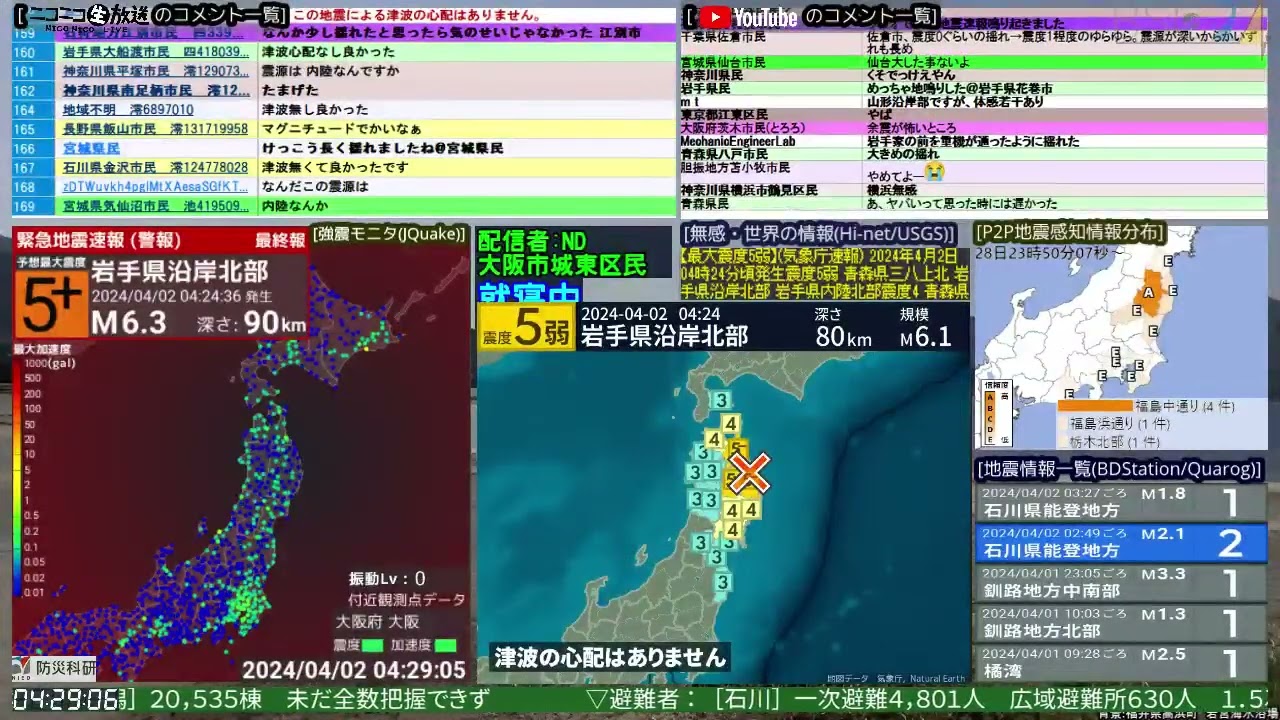Select the 23:05 釧路地方中南部 M3.3 earthquake row
The height and width of the screenshot is (720, 1280).
pos(1121,583)
